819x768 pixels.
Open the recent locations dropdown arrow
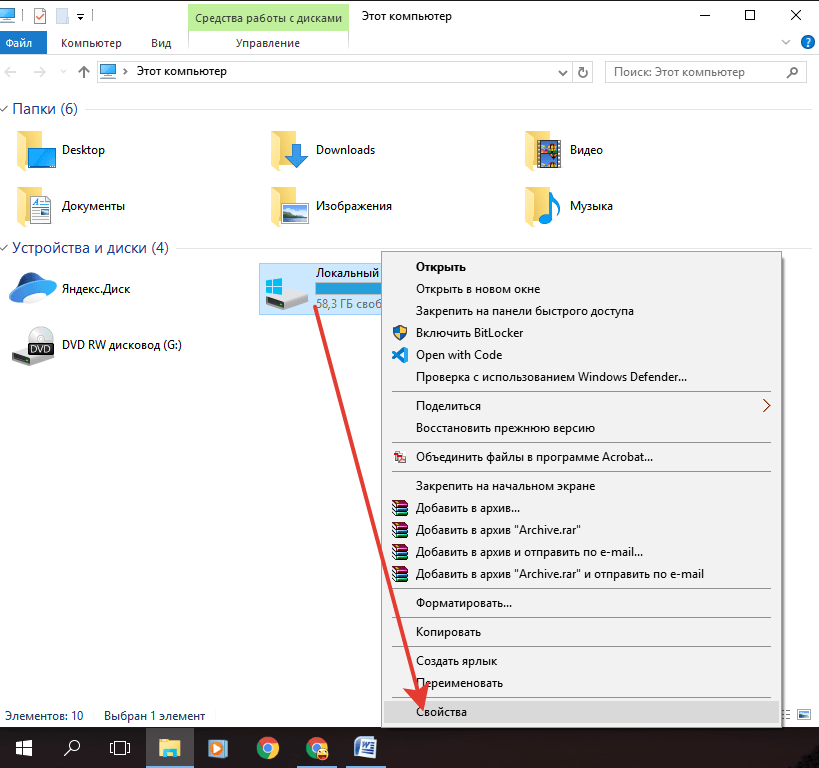[63, 72]
